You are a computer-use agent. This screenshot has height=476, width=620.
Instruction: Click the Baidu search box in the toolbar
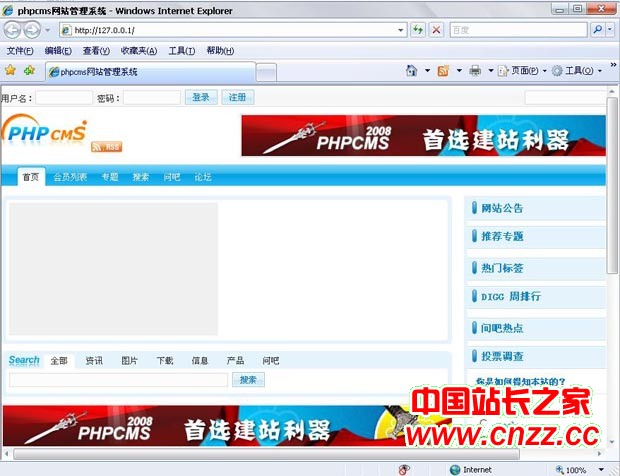518,30
